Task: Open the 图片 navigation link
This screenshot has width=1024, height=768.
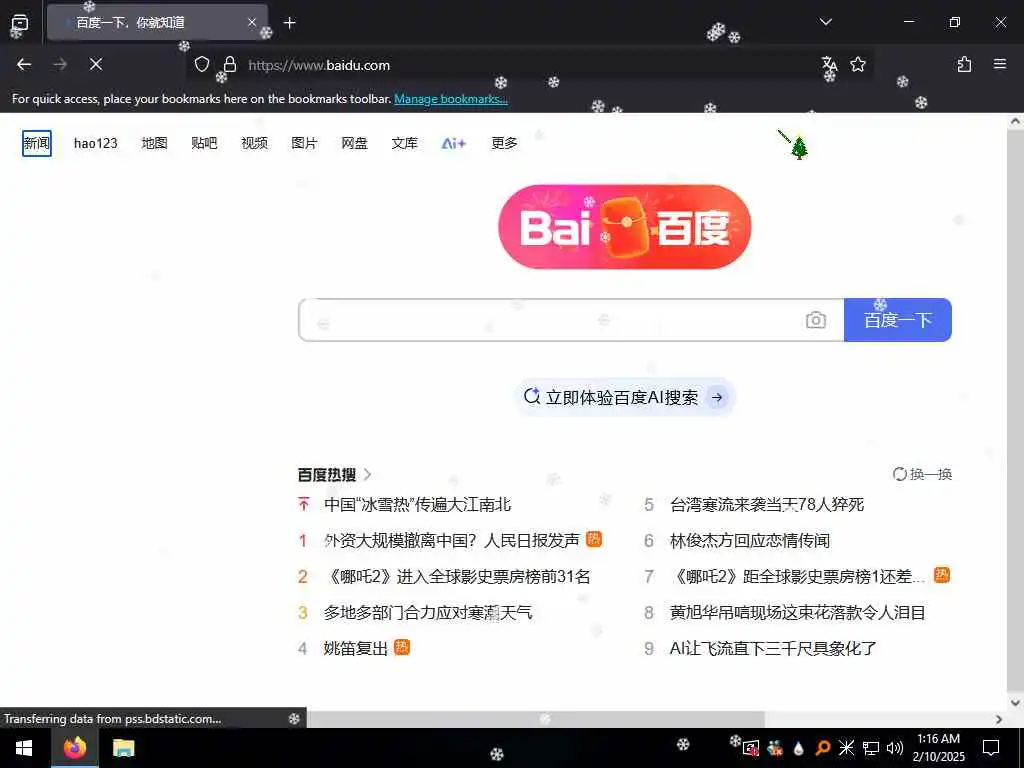Action: (x=304, y=143)
